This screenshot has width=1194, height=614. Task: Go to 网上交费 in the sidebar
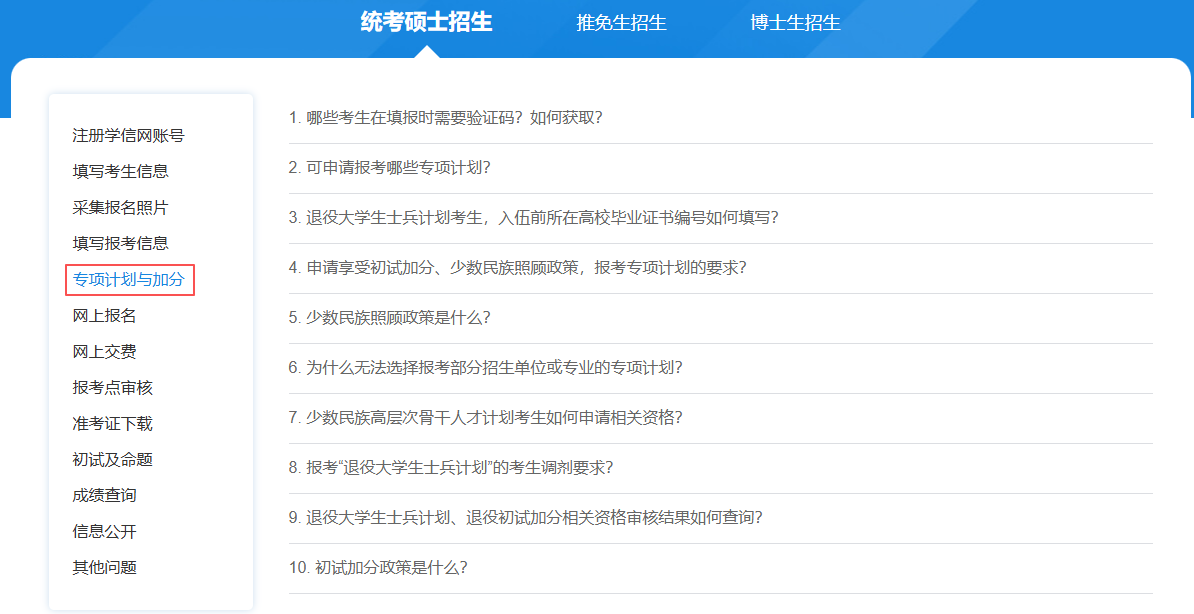coord(104,351)
